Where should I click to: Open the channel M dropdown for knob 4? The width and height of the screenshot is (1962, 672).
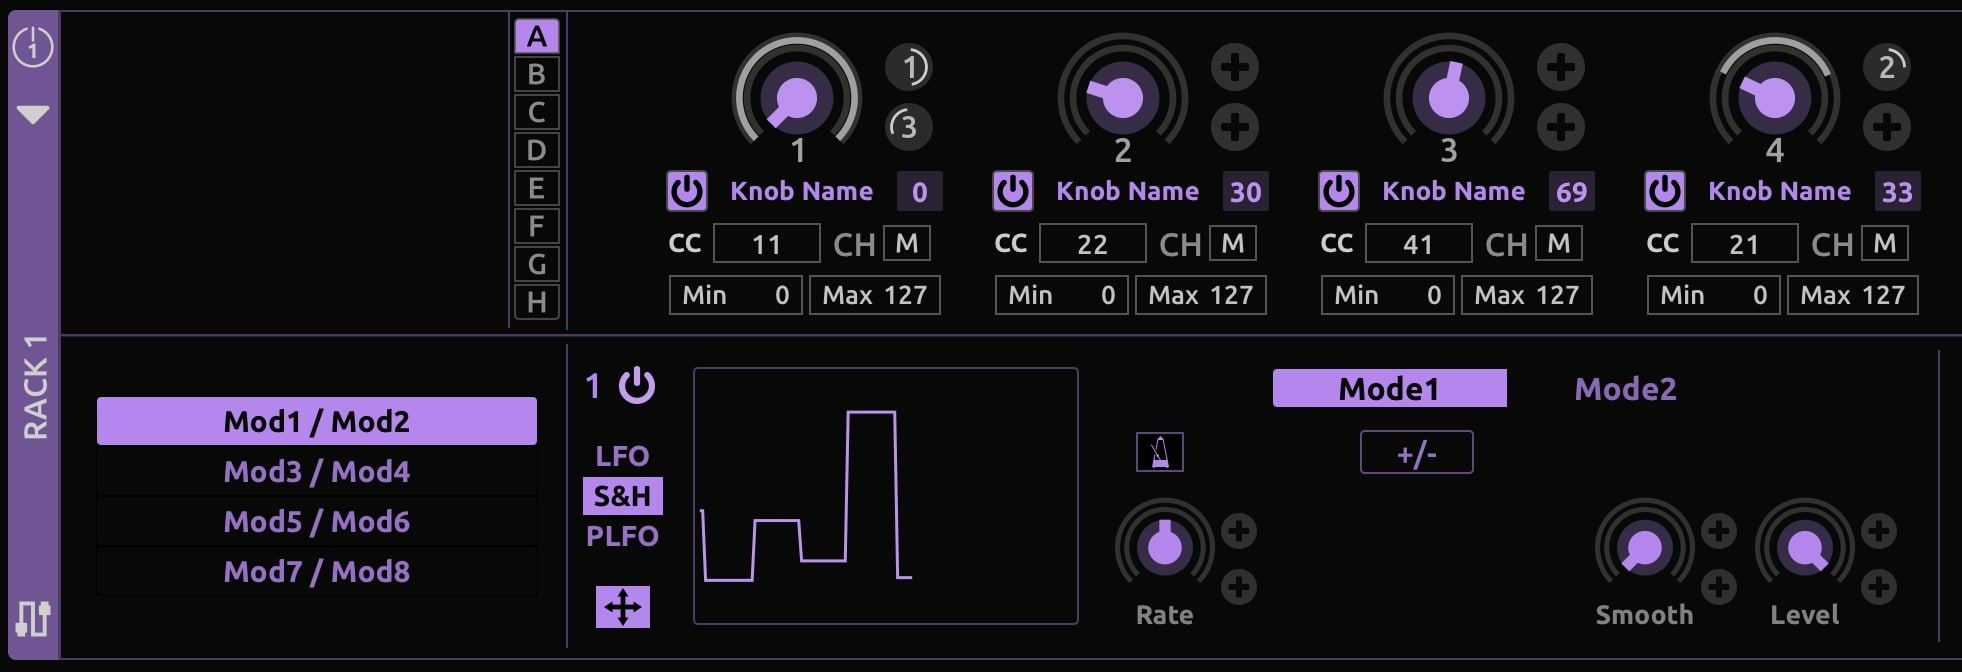pyautogui.click(x=1884, y=243)
